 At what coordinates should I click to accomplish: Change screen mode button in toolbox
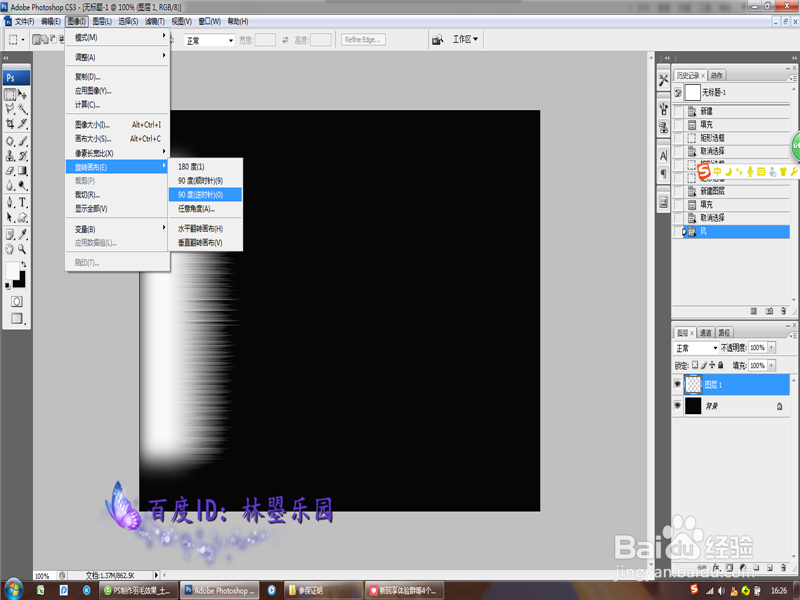[x=17, y=318]
